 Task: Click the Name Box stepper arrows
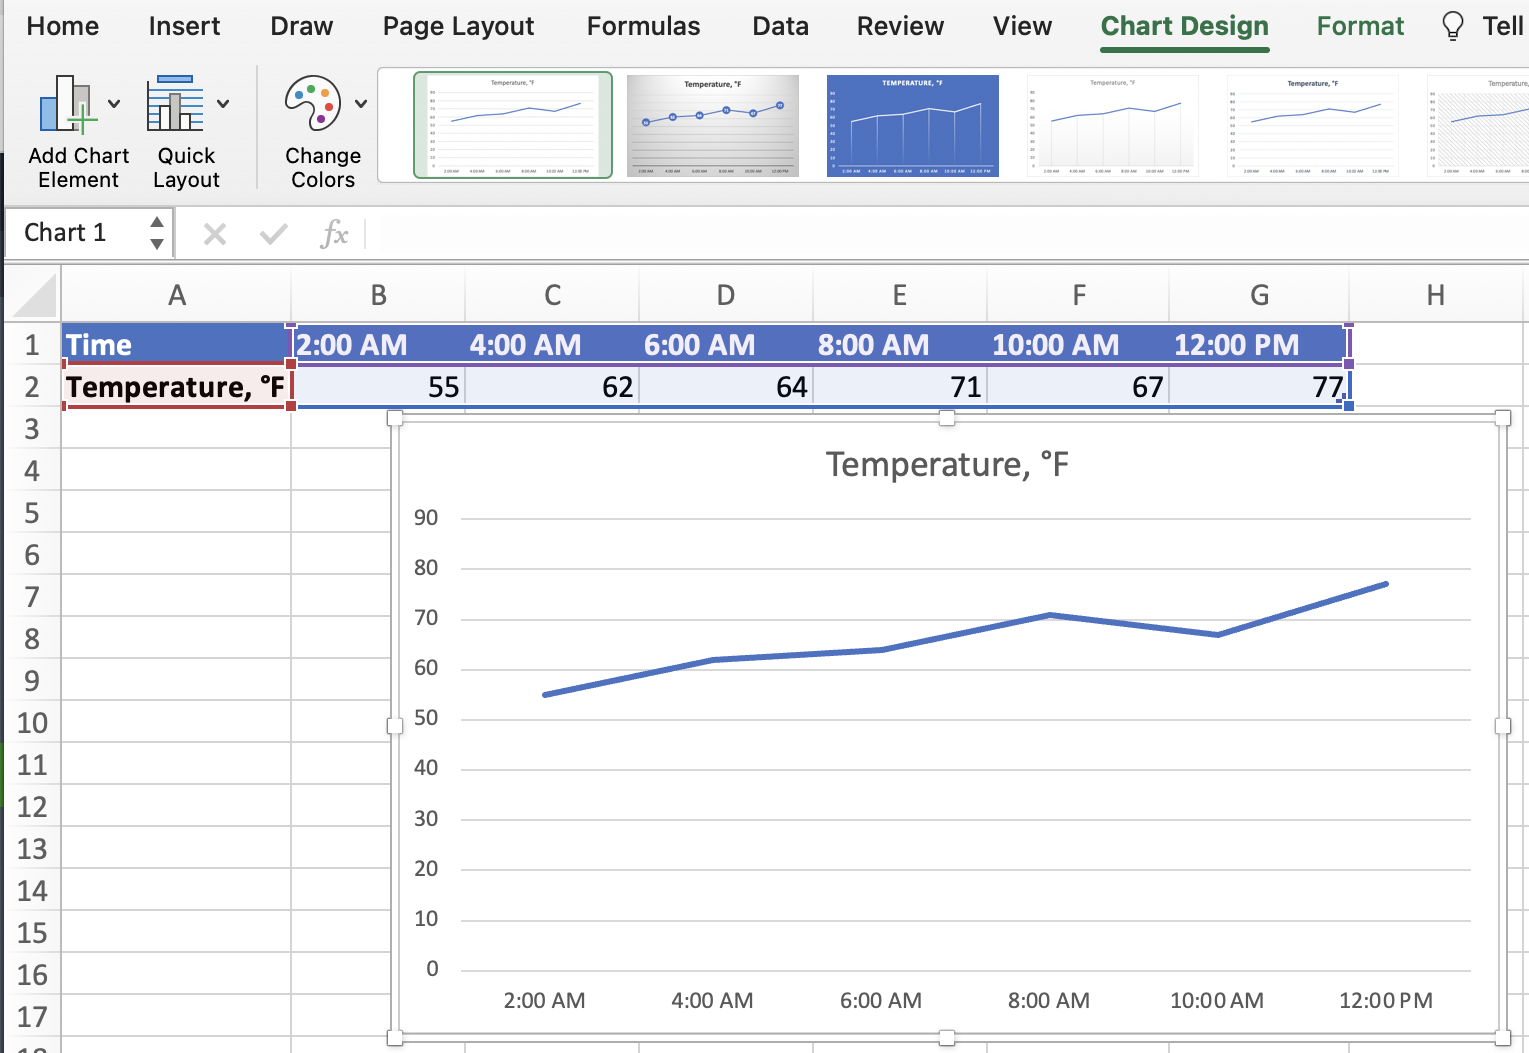(157, 233)
